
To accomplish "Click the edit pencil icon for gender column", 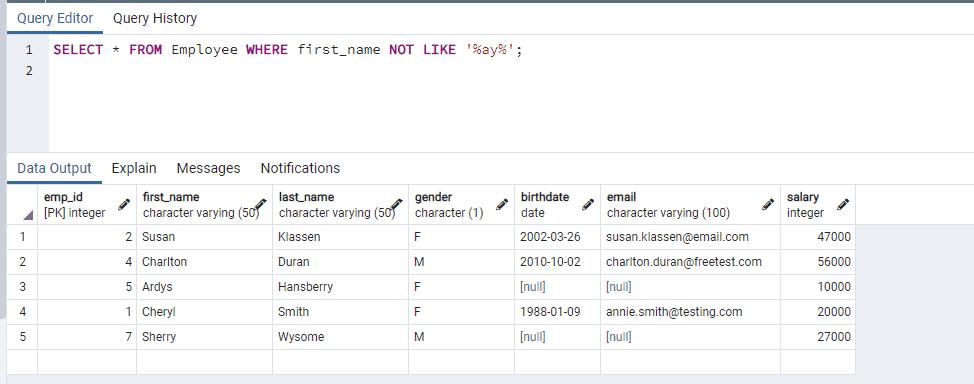I will tap(502, 204).
